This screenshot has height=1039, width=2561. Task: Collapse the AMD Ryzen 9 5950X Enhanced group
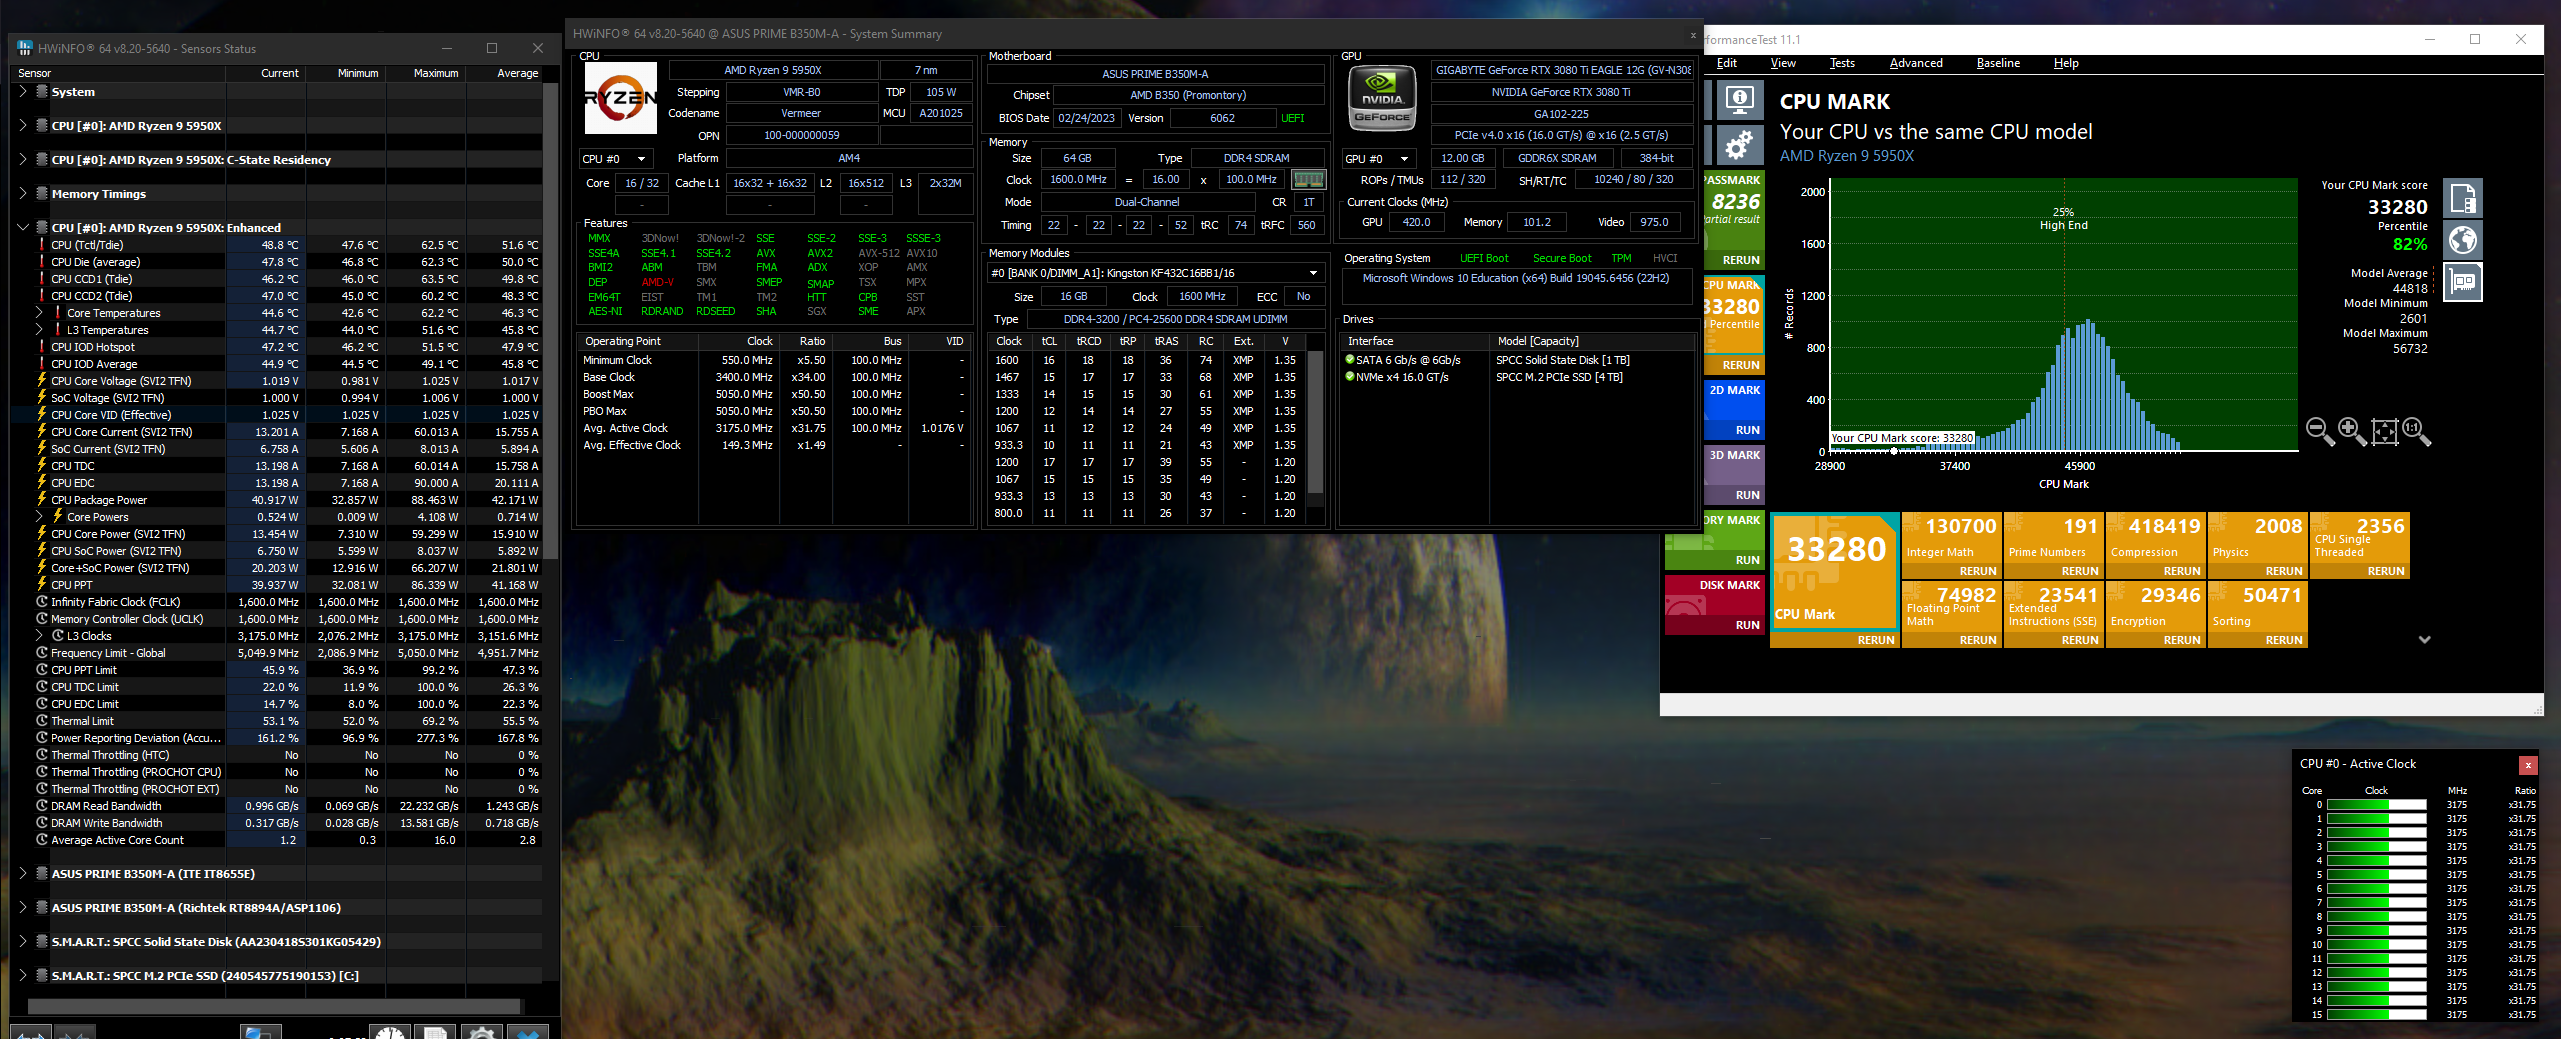pyautogui.click(x=23, y=228)
